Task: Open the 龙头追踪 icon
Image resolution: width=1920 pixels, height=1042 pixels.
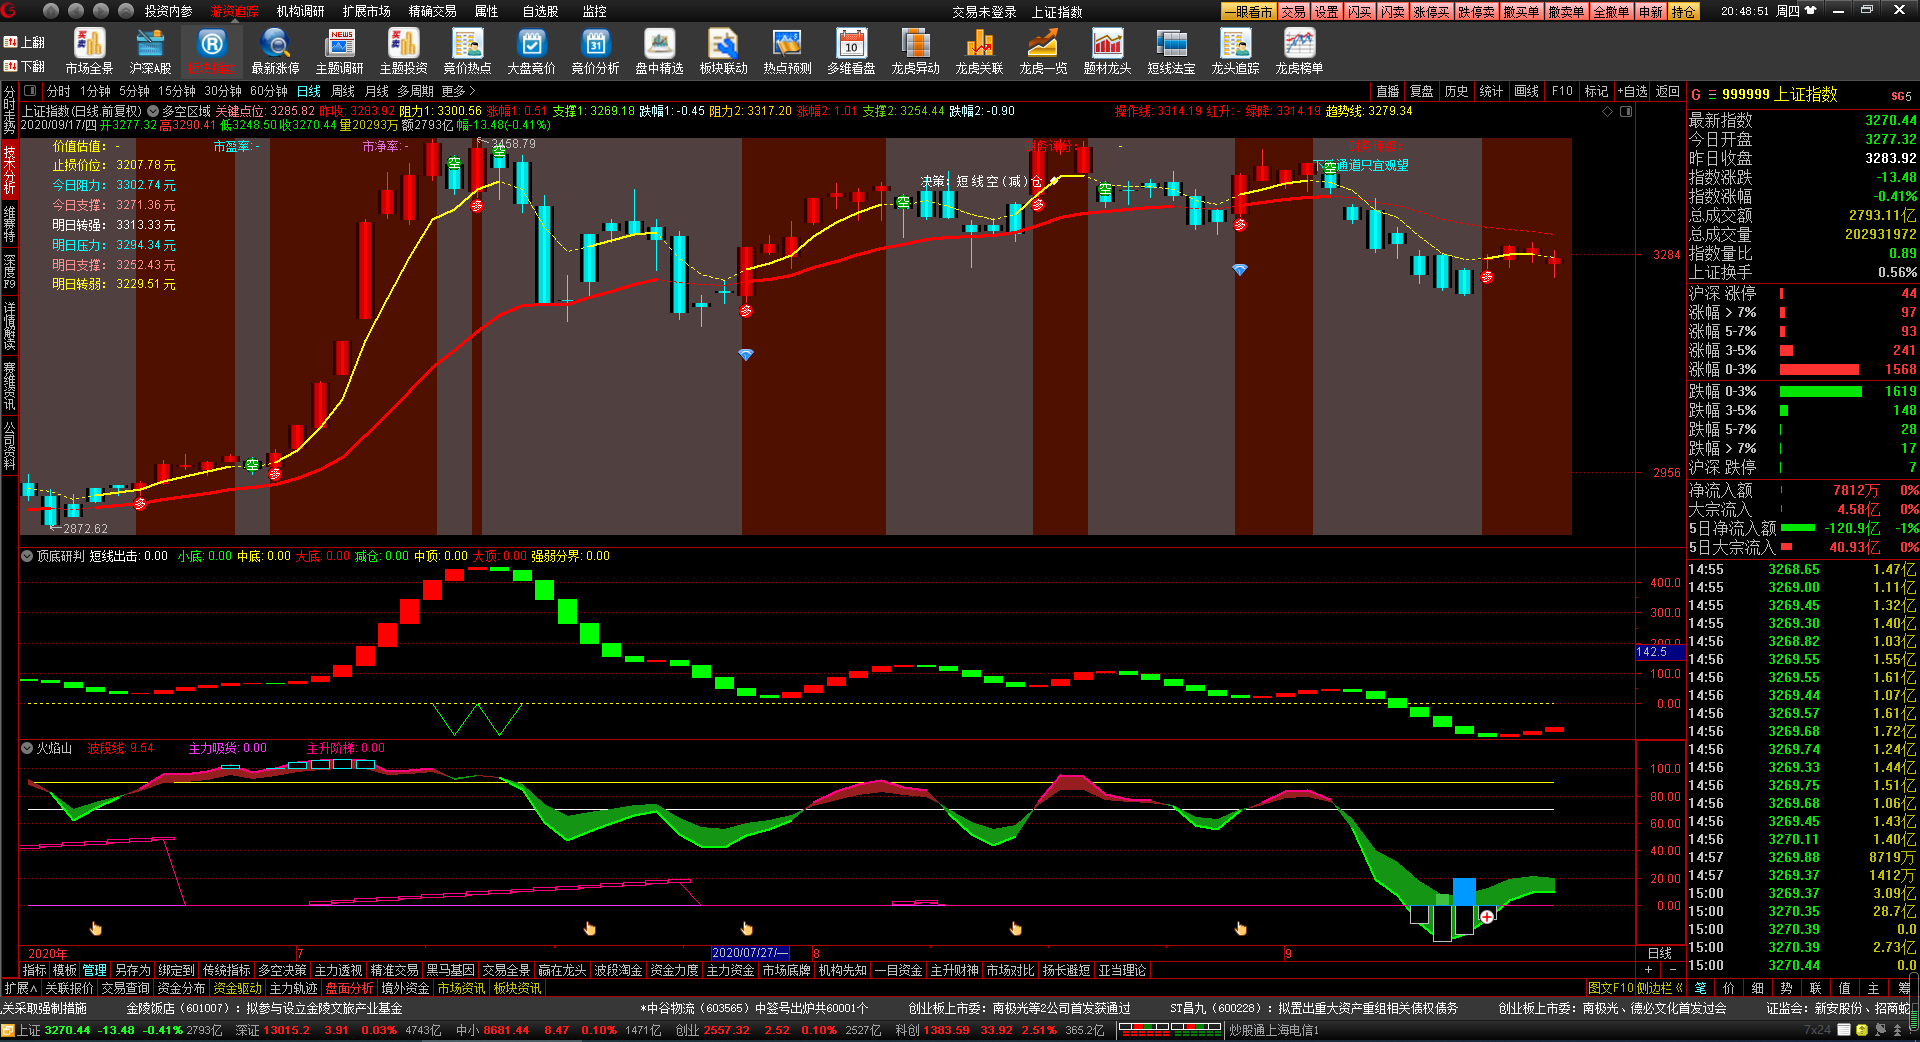Action: pyautogui.click(x=1235, y=51)
